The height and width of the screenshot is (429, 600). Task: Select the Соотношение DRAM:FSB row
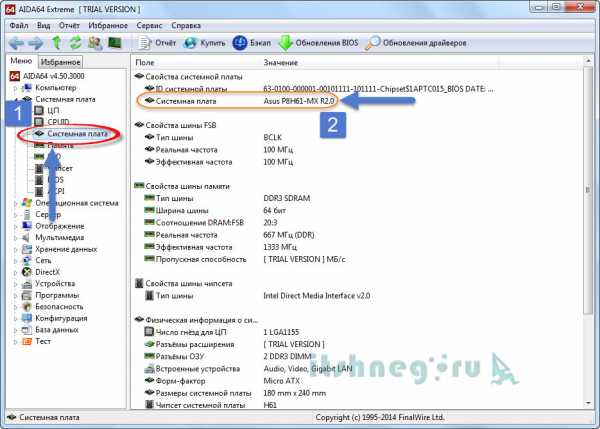[211, 223]
